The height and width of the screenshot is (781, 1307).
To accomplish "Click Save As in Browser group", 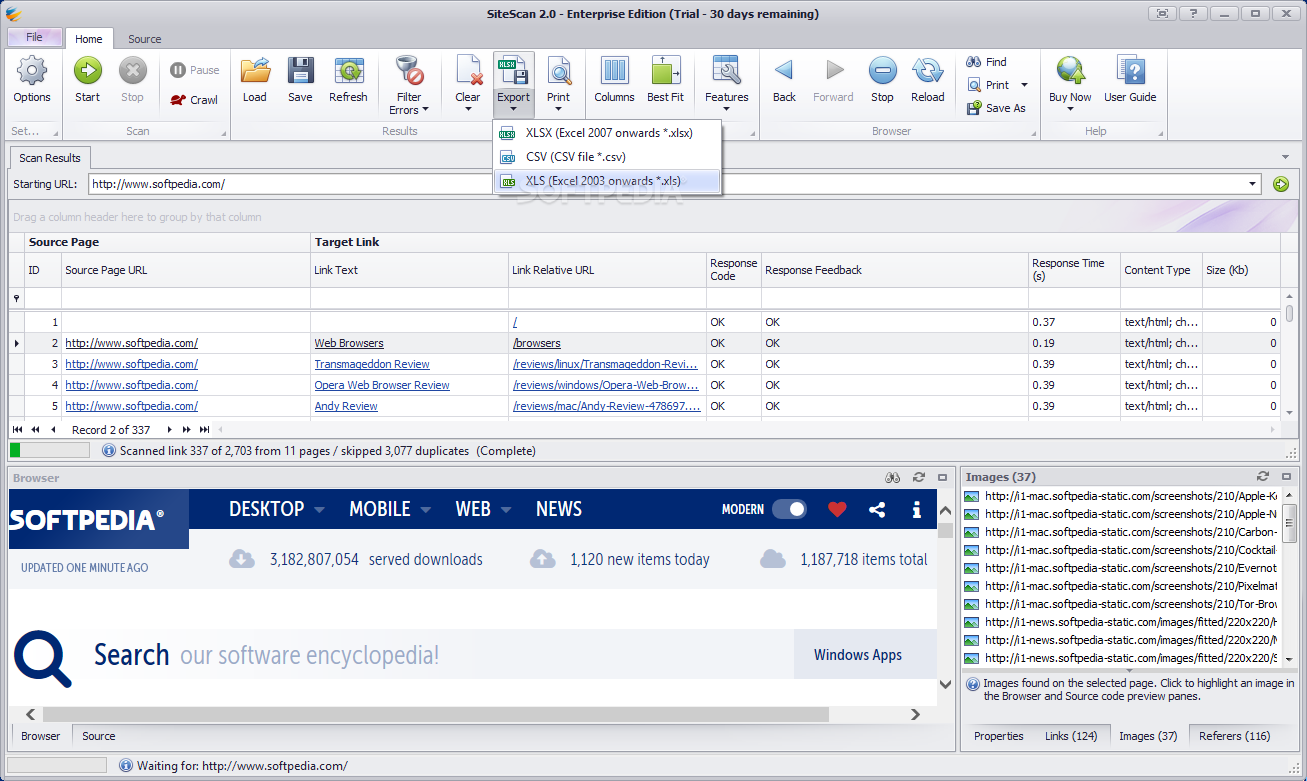I will [996, 108].
